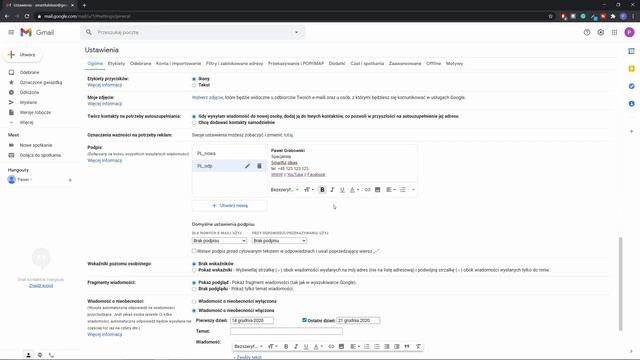
Task: Switch to Zaawansowane settings tab
Action: click(x=405, y=64)
